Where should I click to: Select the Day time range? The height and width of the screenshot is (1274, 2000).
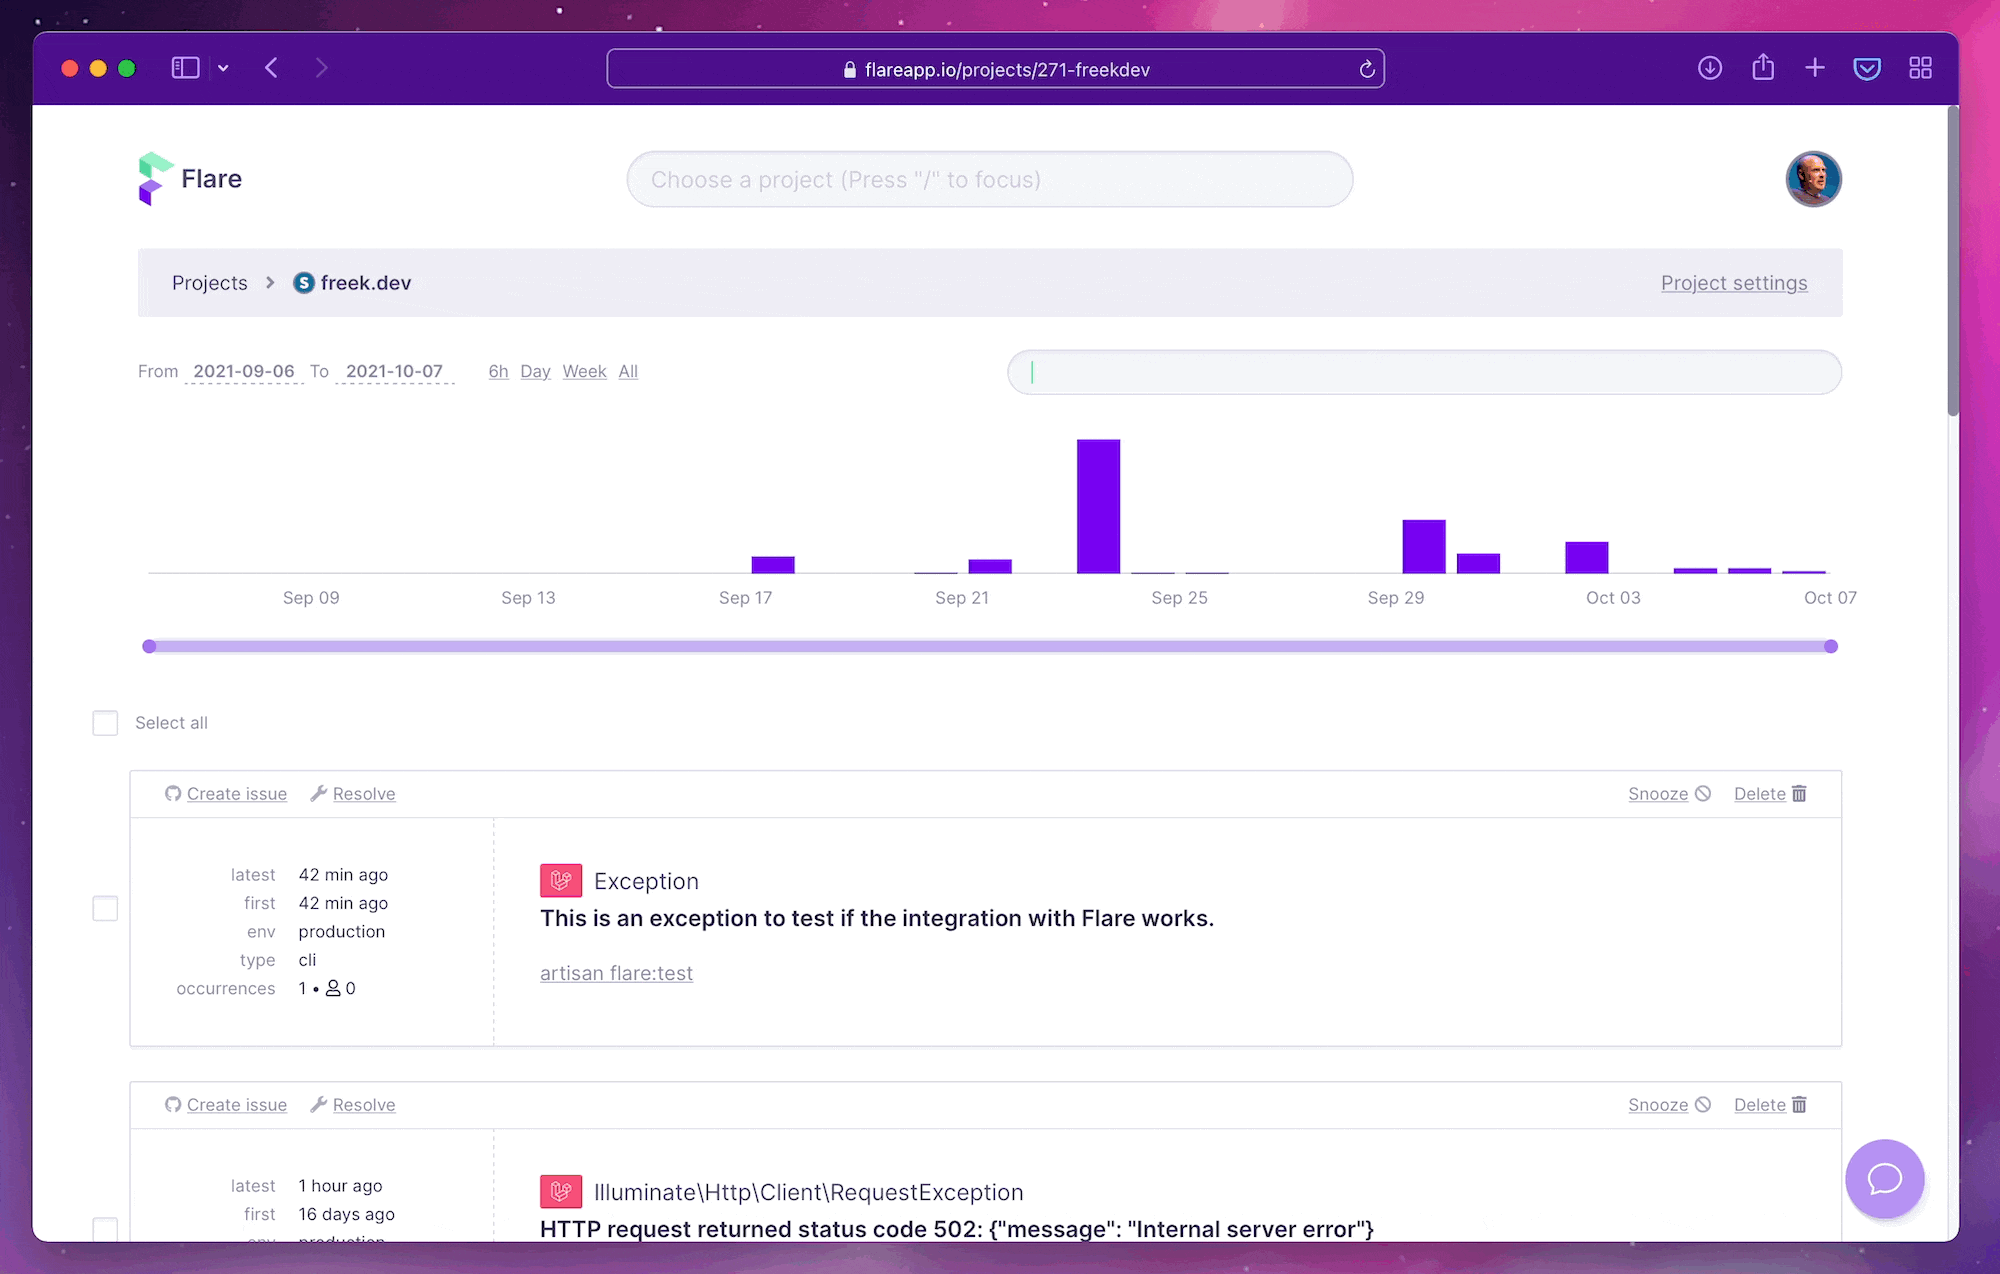[x=535, y=371]
